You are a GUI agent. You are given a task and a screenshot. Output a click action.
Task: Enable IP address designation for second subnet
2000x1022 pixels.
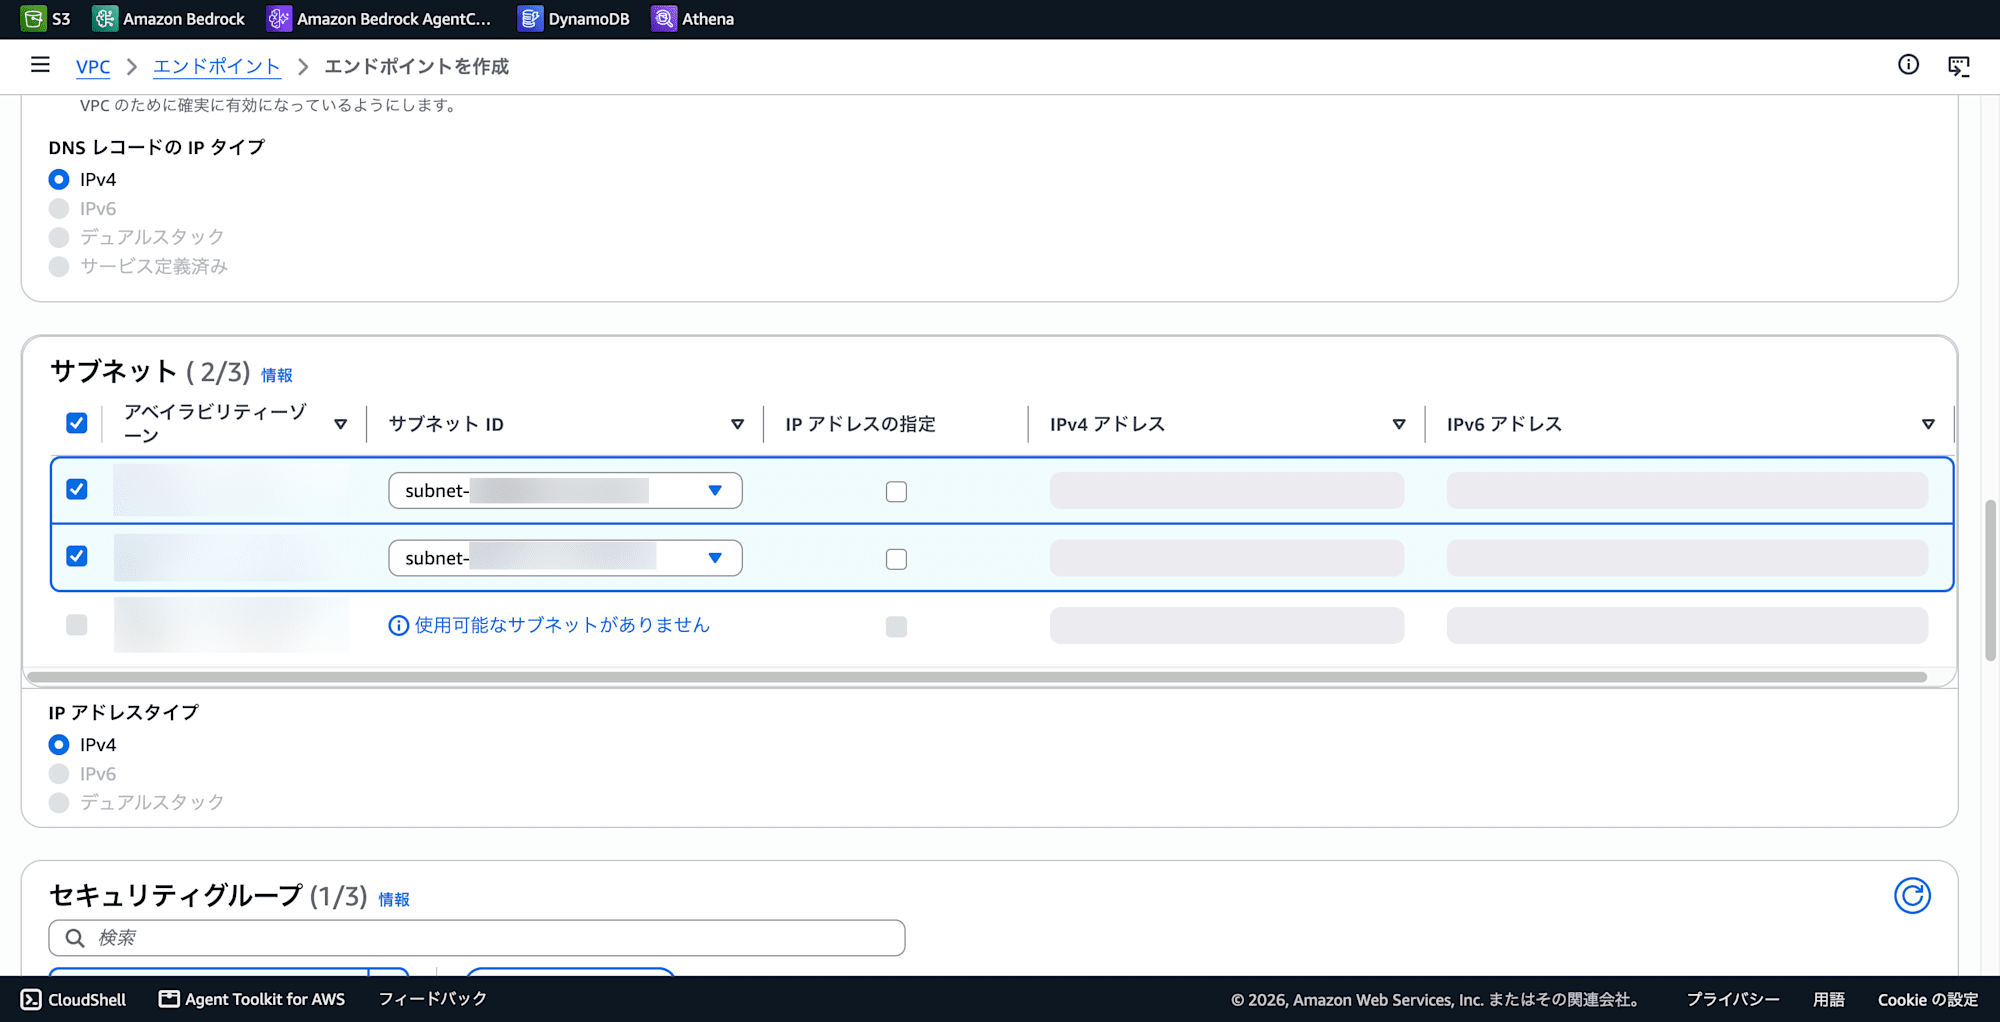tap(896, 559)
